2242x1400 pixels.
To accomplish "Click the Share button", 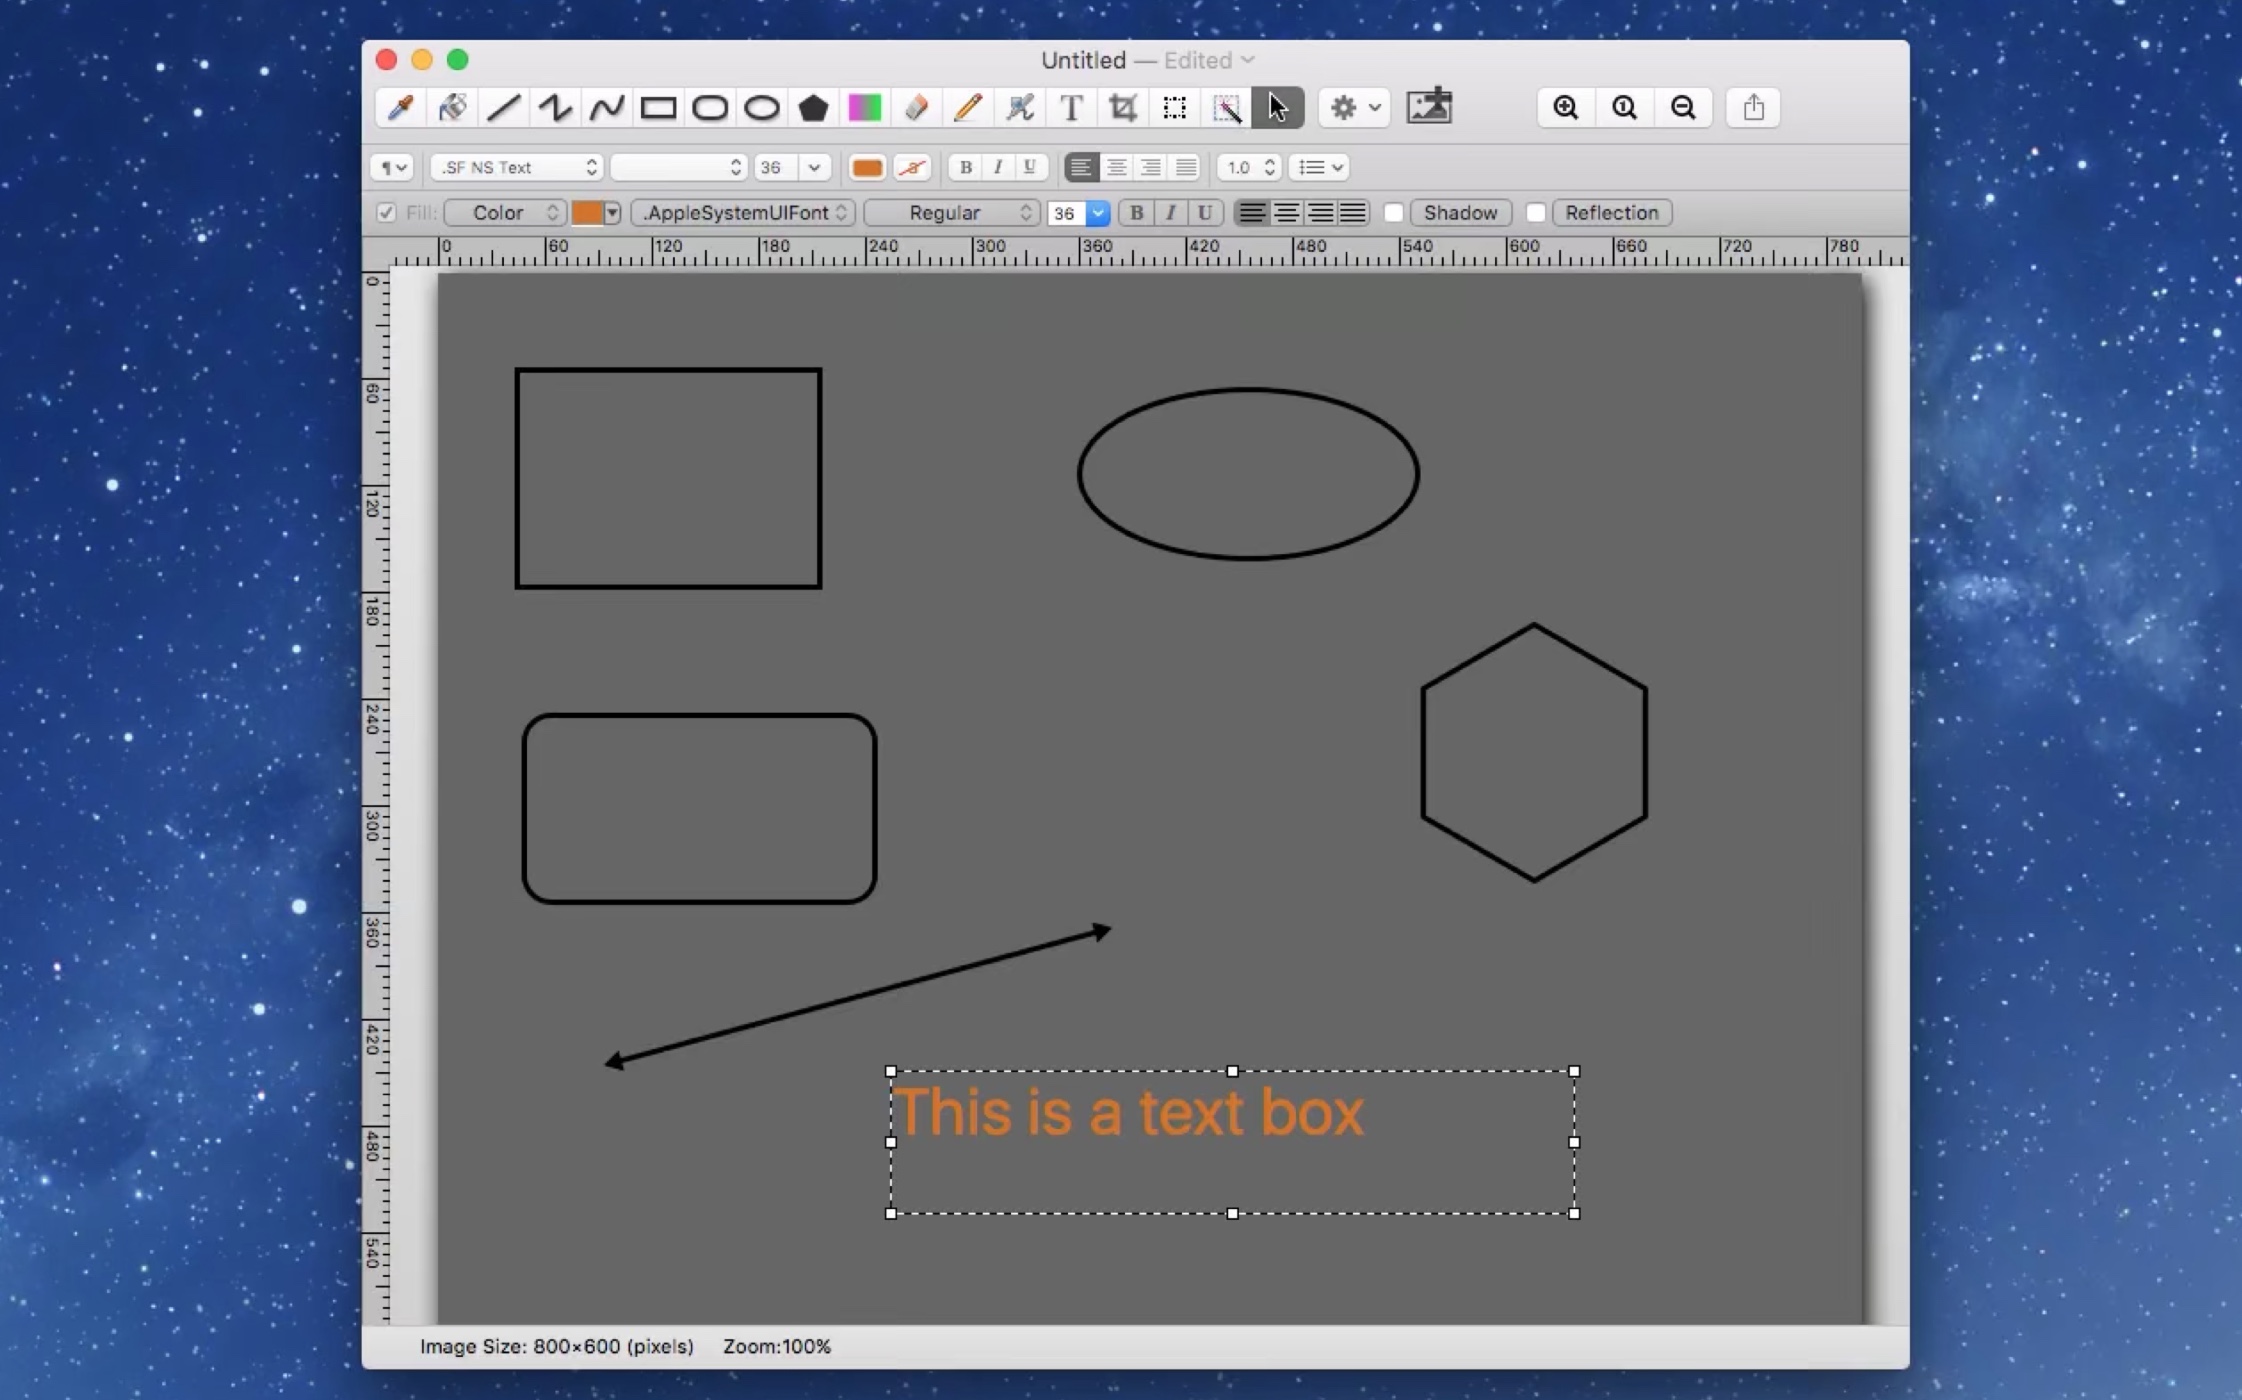I will (x=1753, y=107).
